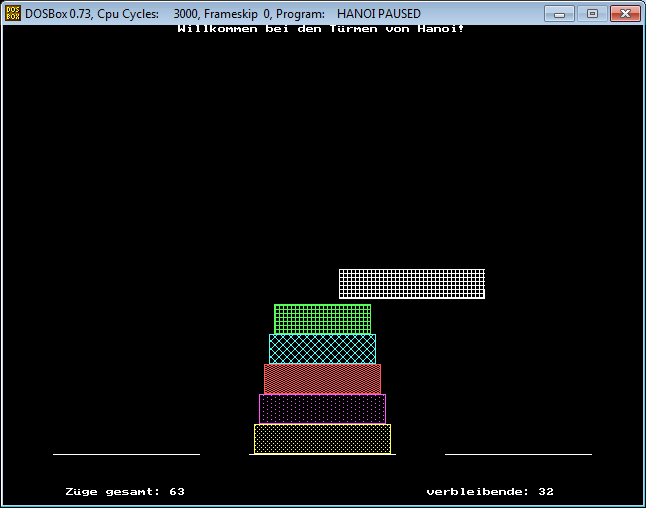Click the 'verbleibende: 32' counter
Viewport: 646px width, 508px height.
(x=490, y=492)
